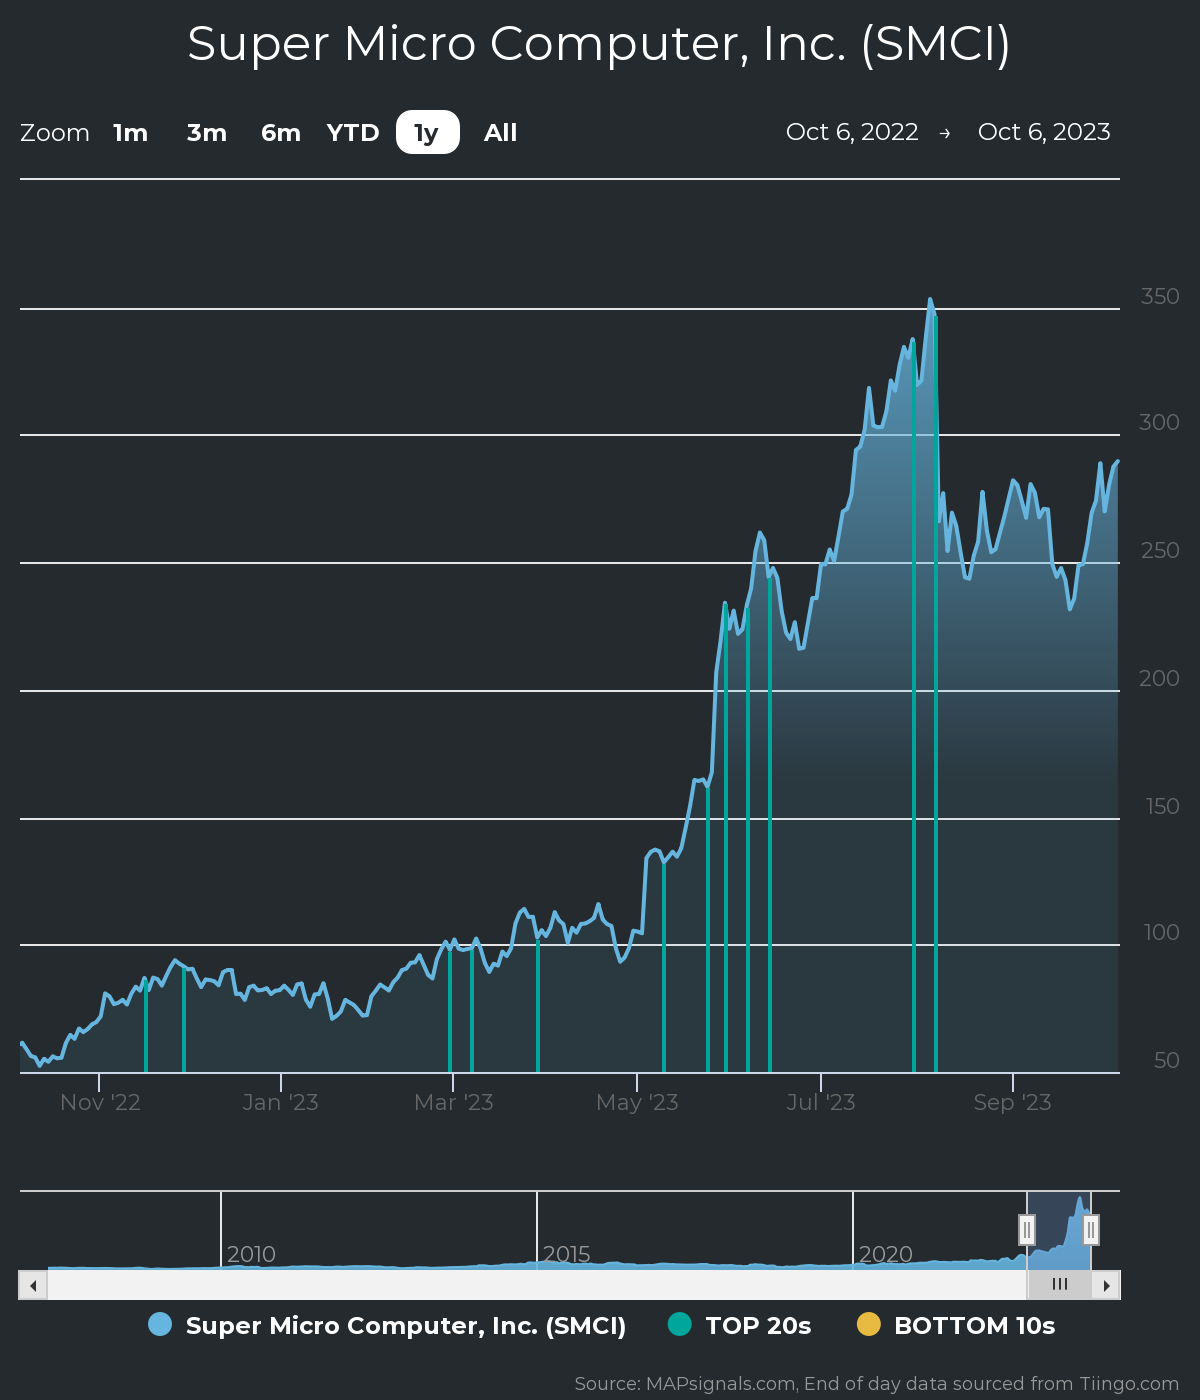
Task: Switch zoom to YTD
Action: click(353, 132)
